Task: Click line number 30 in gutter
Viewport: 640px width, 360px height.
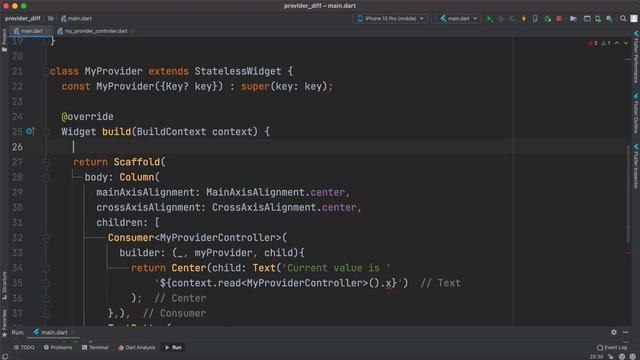Action: coord(17,207)
